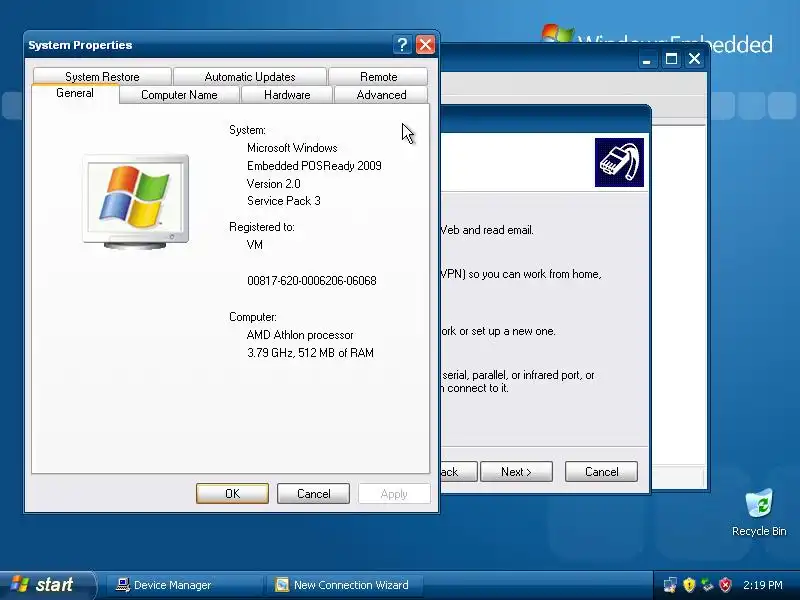Click the help question mark in System Properties
800x600 pixels.
click(402, 45)
